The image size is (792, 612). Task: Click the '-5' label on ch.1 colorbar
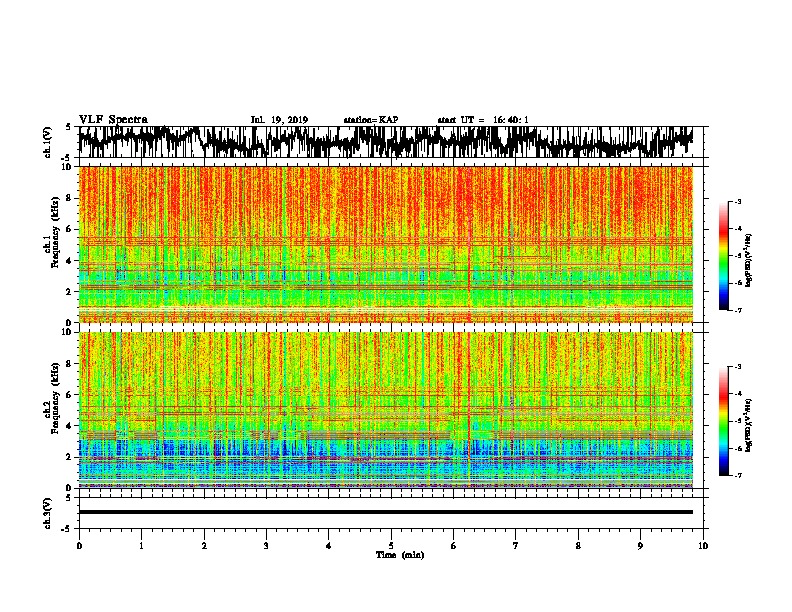point(737,256)
